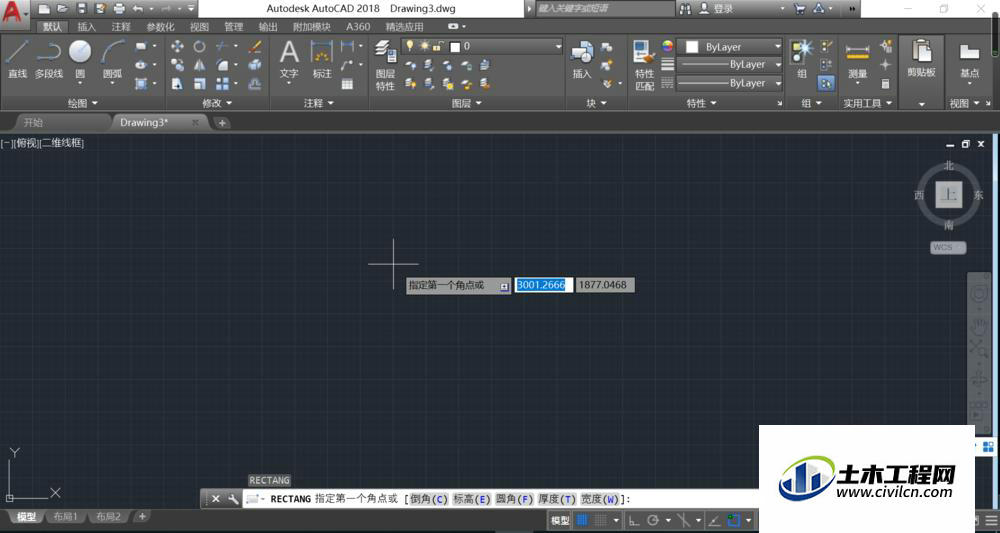Toggle grid display in status bar
The width and height of the screenshot is (1000, 533).
point(582,520)
